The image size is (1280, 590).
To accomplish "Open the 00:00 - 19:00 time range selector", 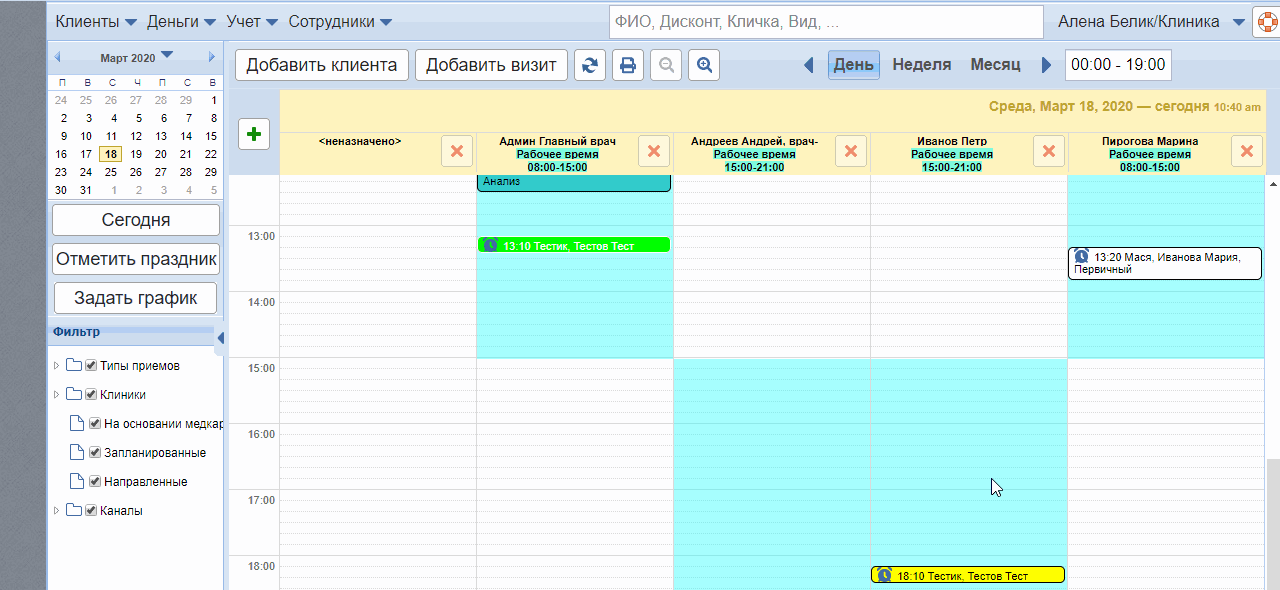I will point(1118,65).
